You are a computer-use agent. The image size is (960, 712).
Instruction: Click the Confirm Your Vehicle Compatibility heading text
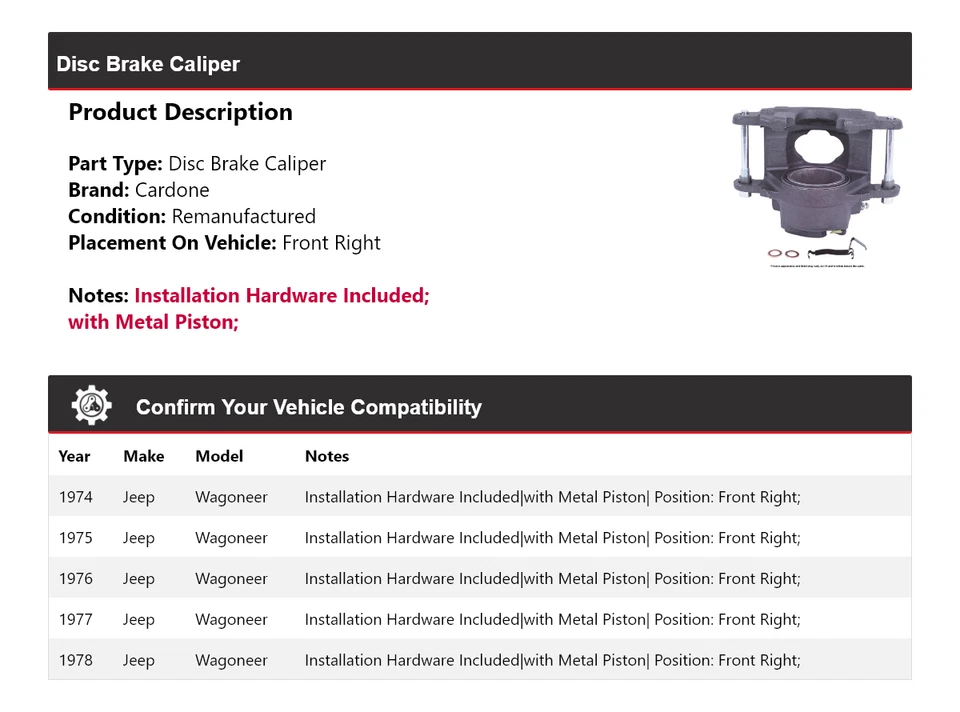coord(308,407)
